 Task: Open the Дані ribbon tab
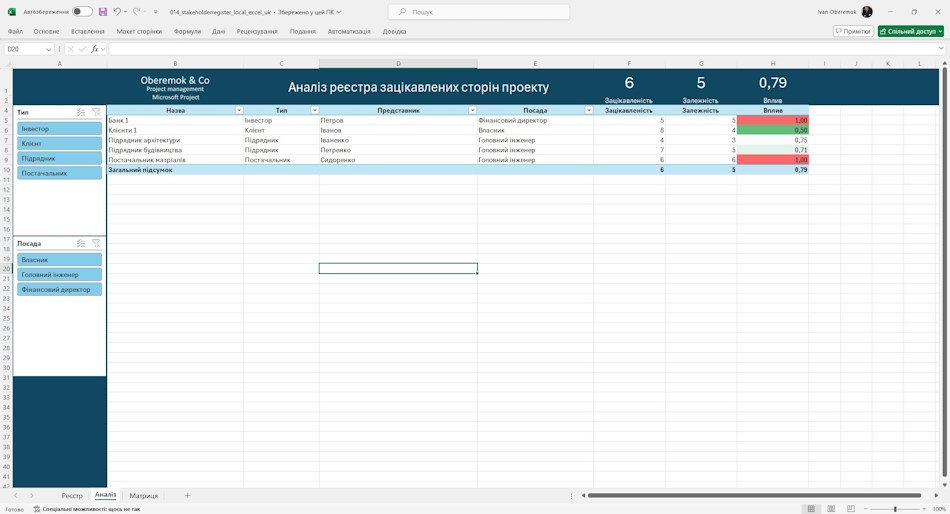pos(219,32)
